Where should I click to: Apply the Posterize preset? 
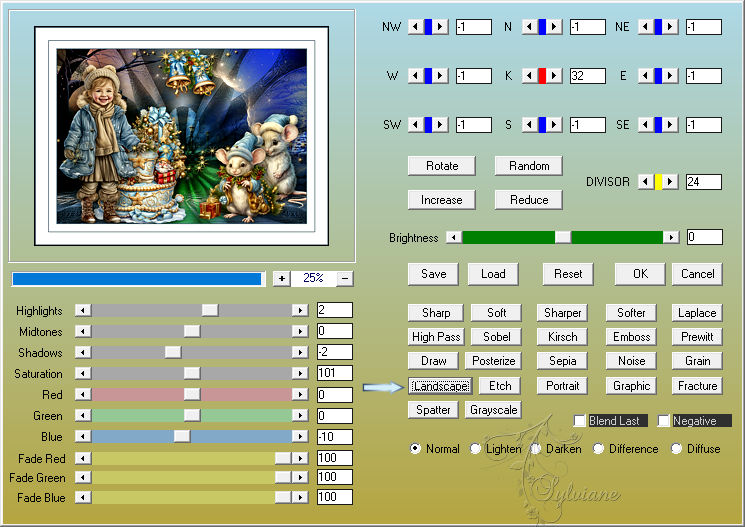point(494,361)
